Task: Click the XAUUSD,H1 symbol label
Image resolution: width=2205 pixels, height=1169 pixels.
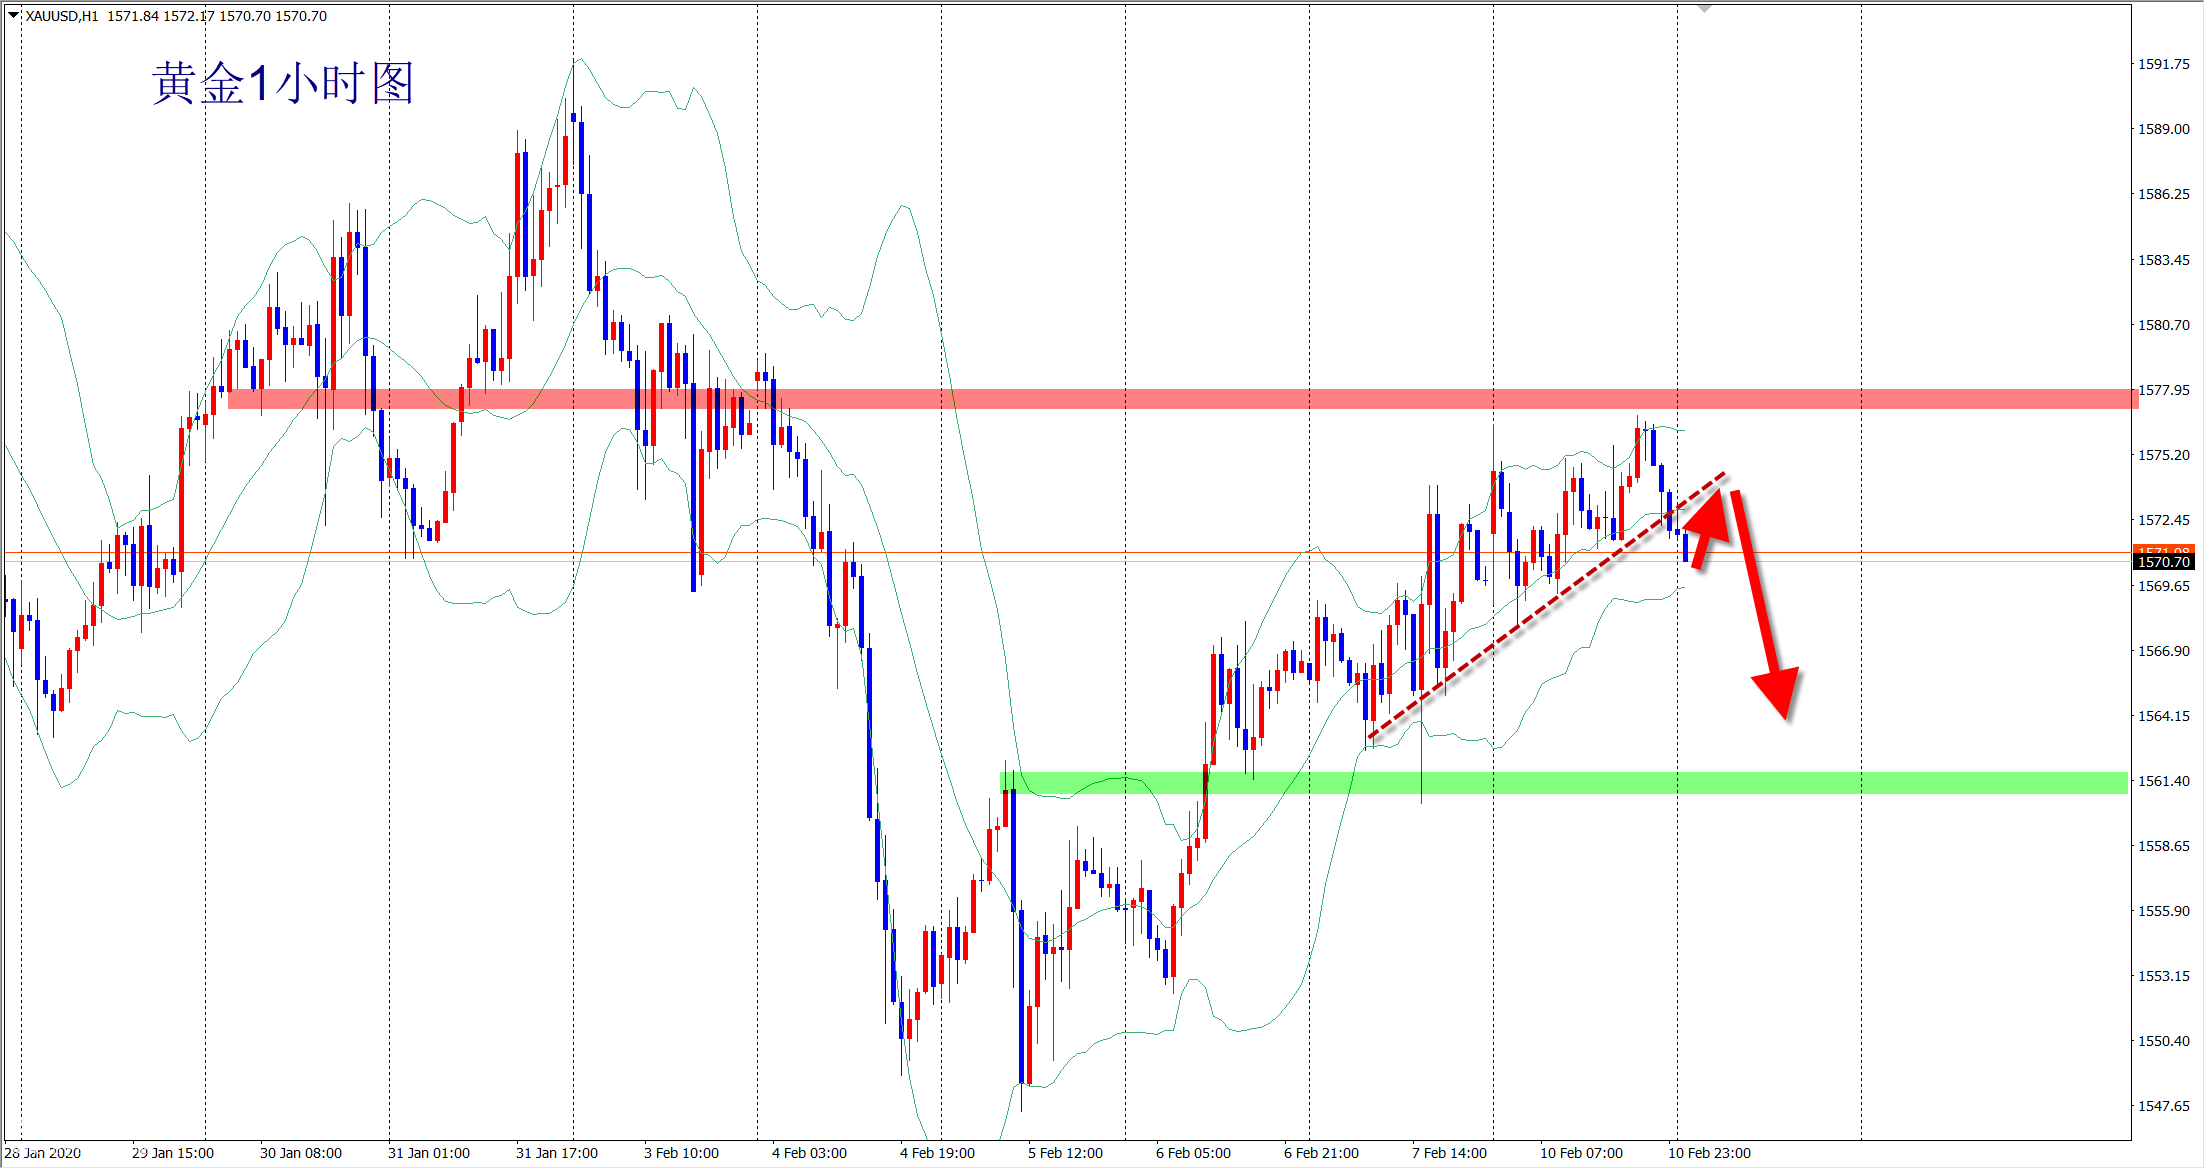Action: point(61,16)
